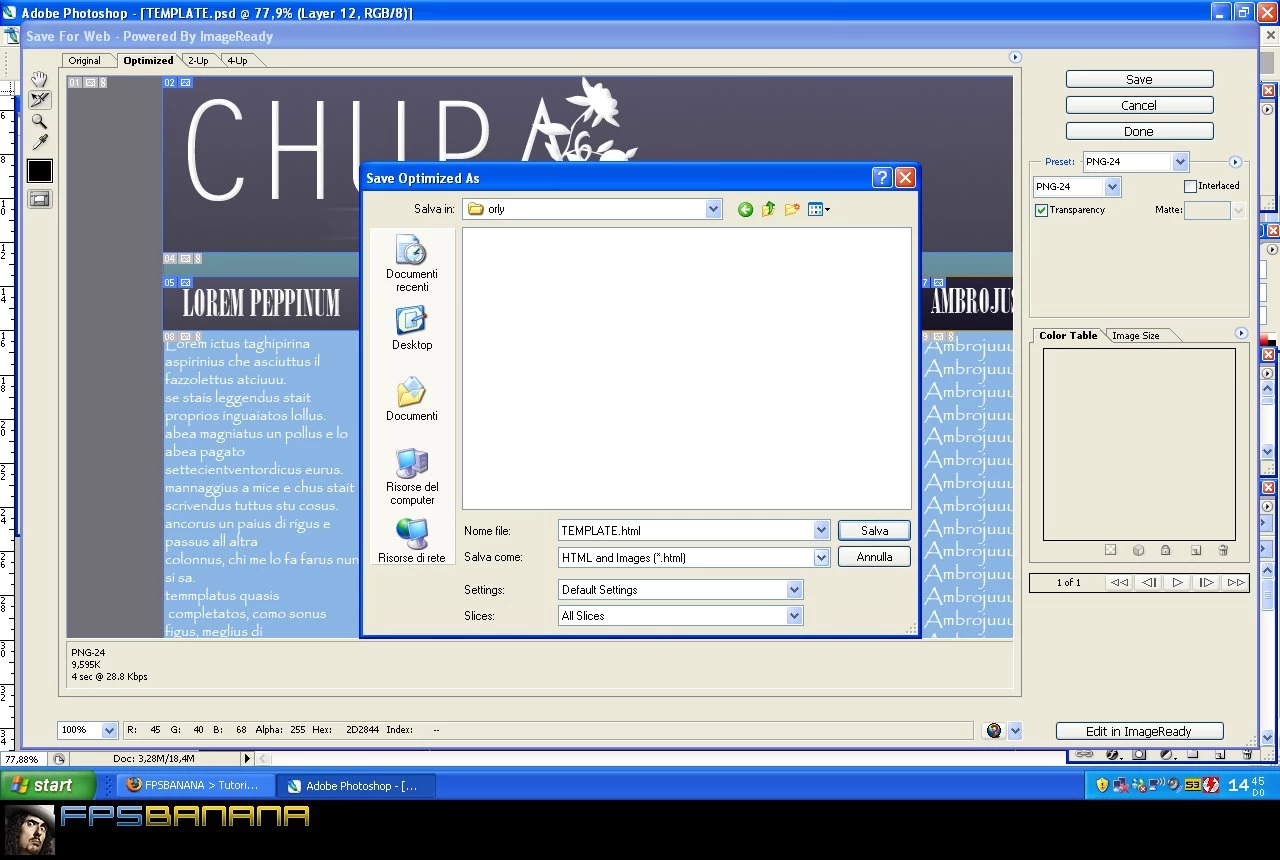Expand the Nome file dropdown arrow

point(821,530)
